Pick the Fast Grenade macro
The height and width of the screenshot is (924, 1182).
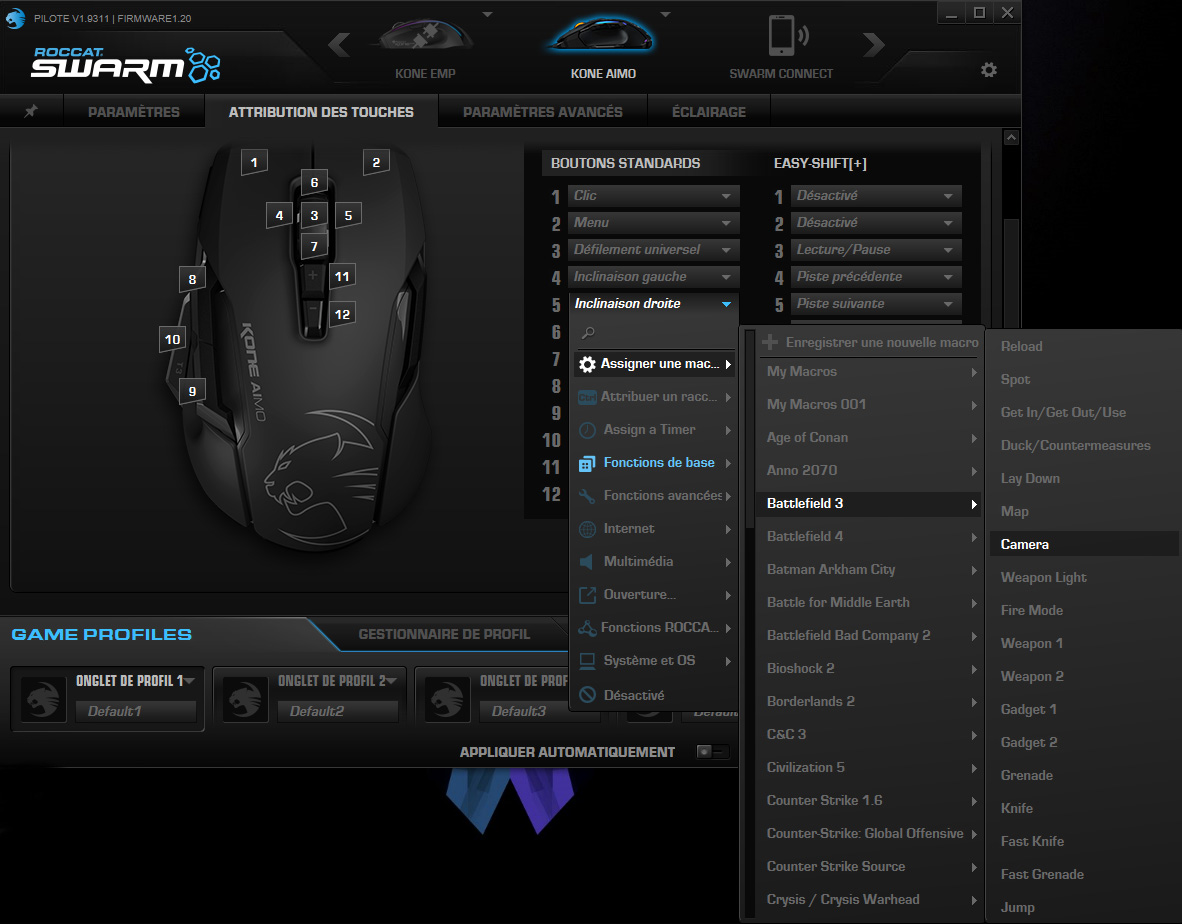pos(1084,874)
